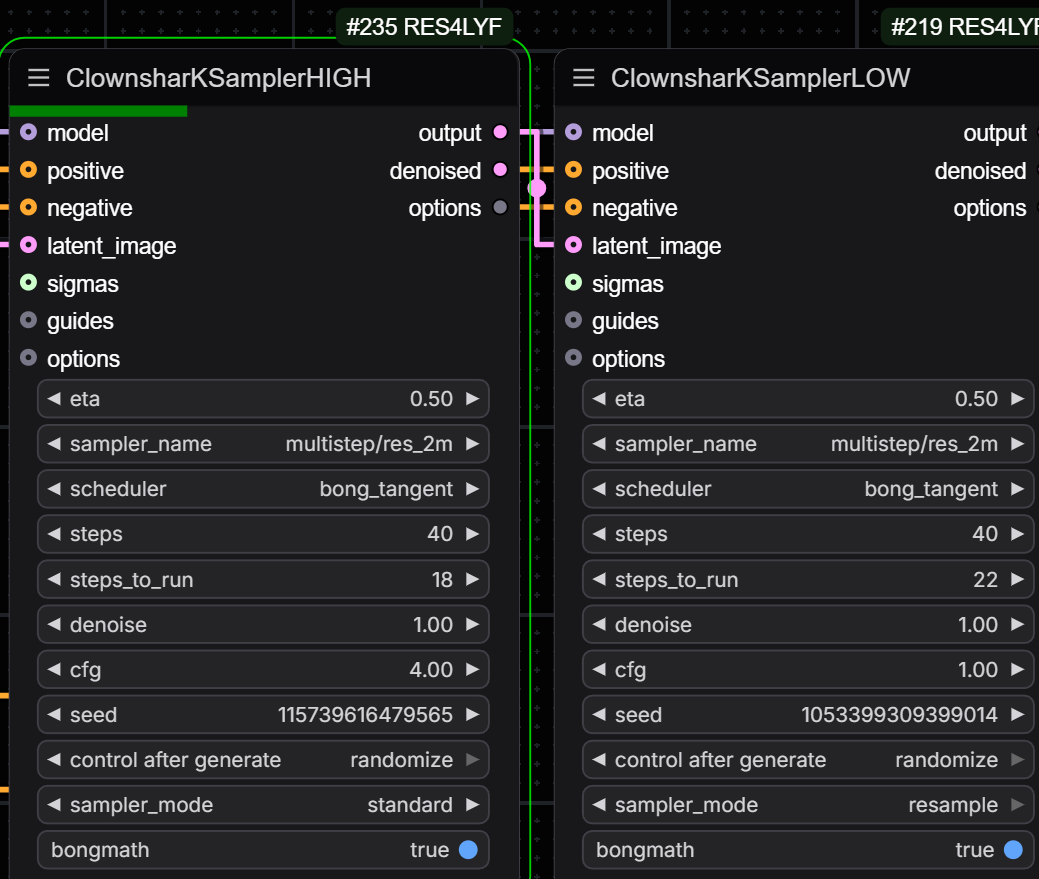
Task: Click the #235 RES4LYF badge
Action: pyautogui.click(x=424, y=26)
